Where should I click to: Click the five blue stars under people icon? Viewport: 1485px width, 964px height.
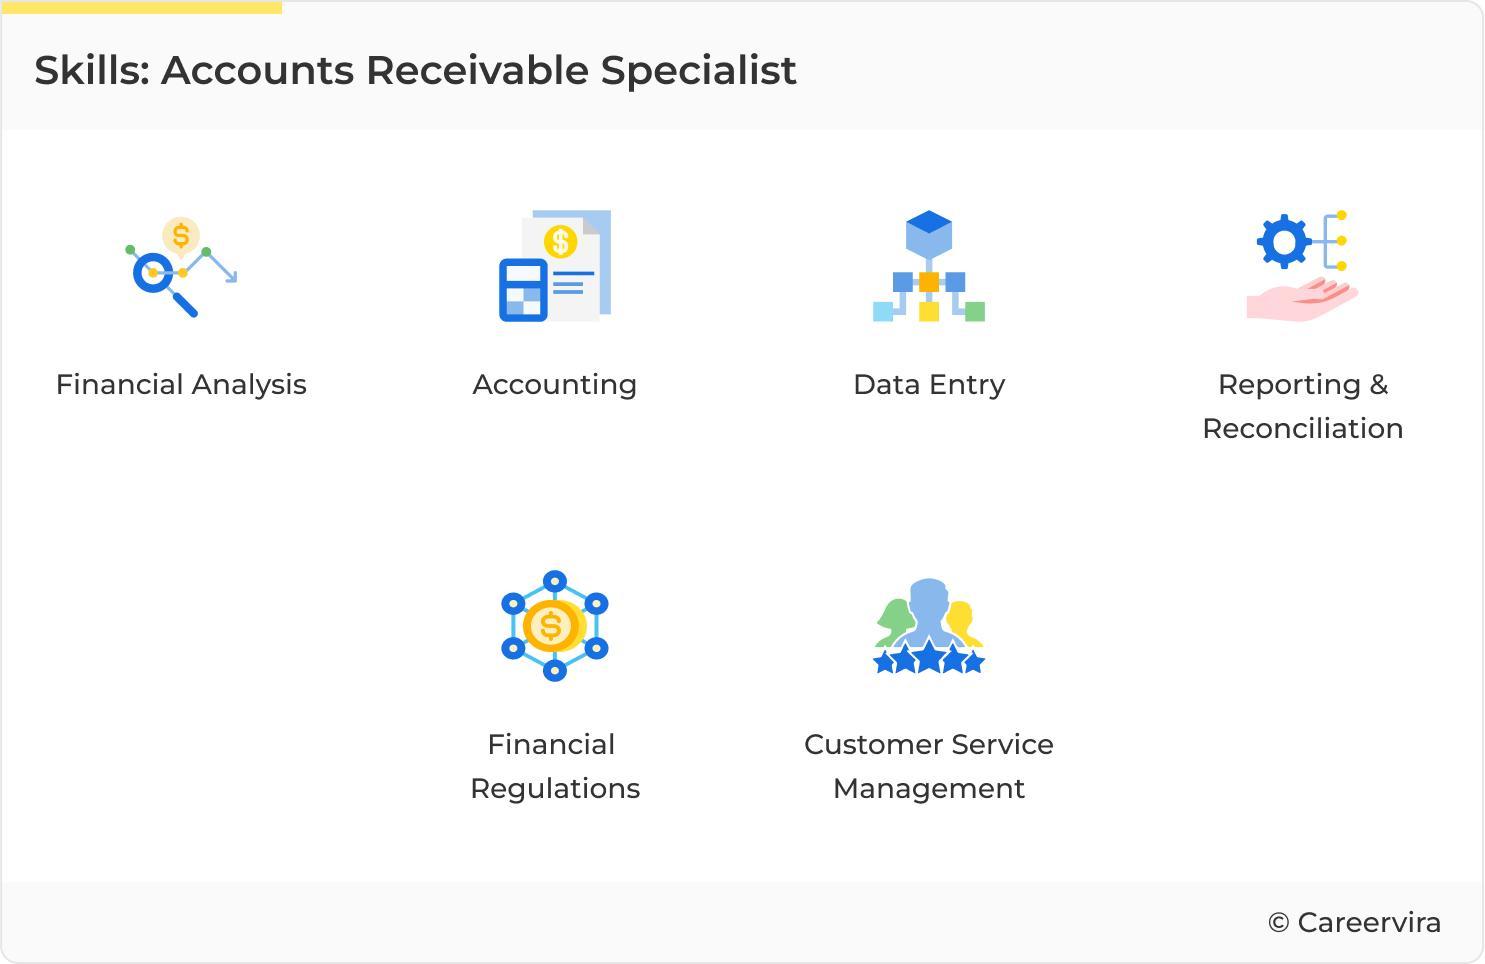pyautogui.click(x=929, y=660)
